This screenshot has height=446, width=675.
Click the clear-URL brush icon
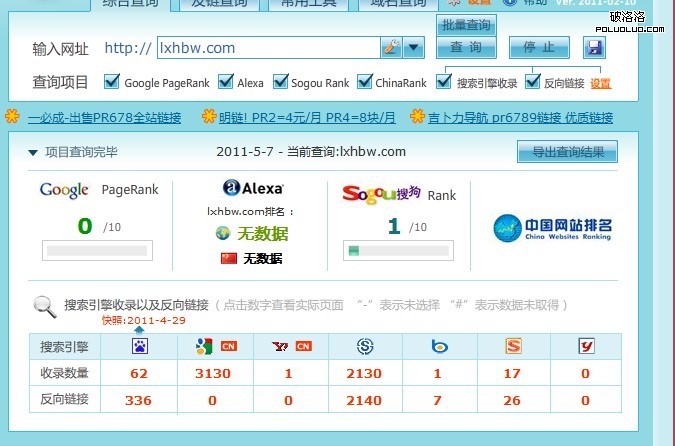point(391,47)
